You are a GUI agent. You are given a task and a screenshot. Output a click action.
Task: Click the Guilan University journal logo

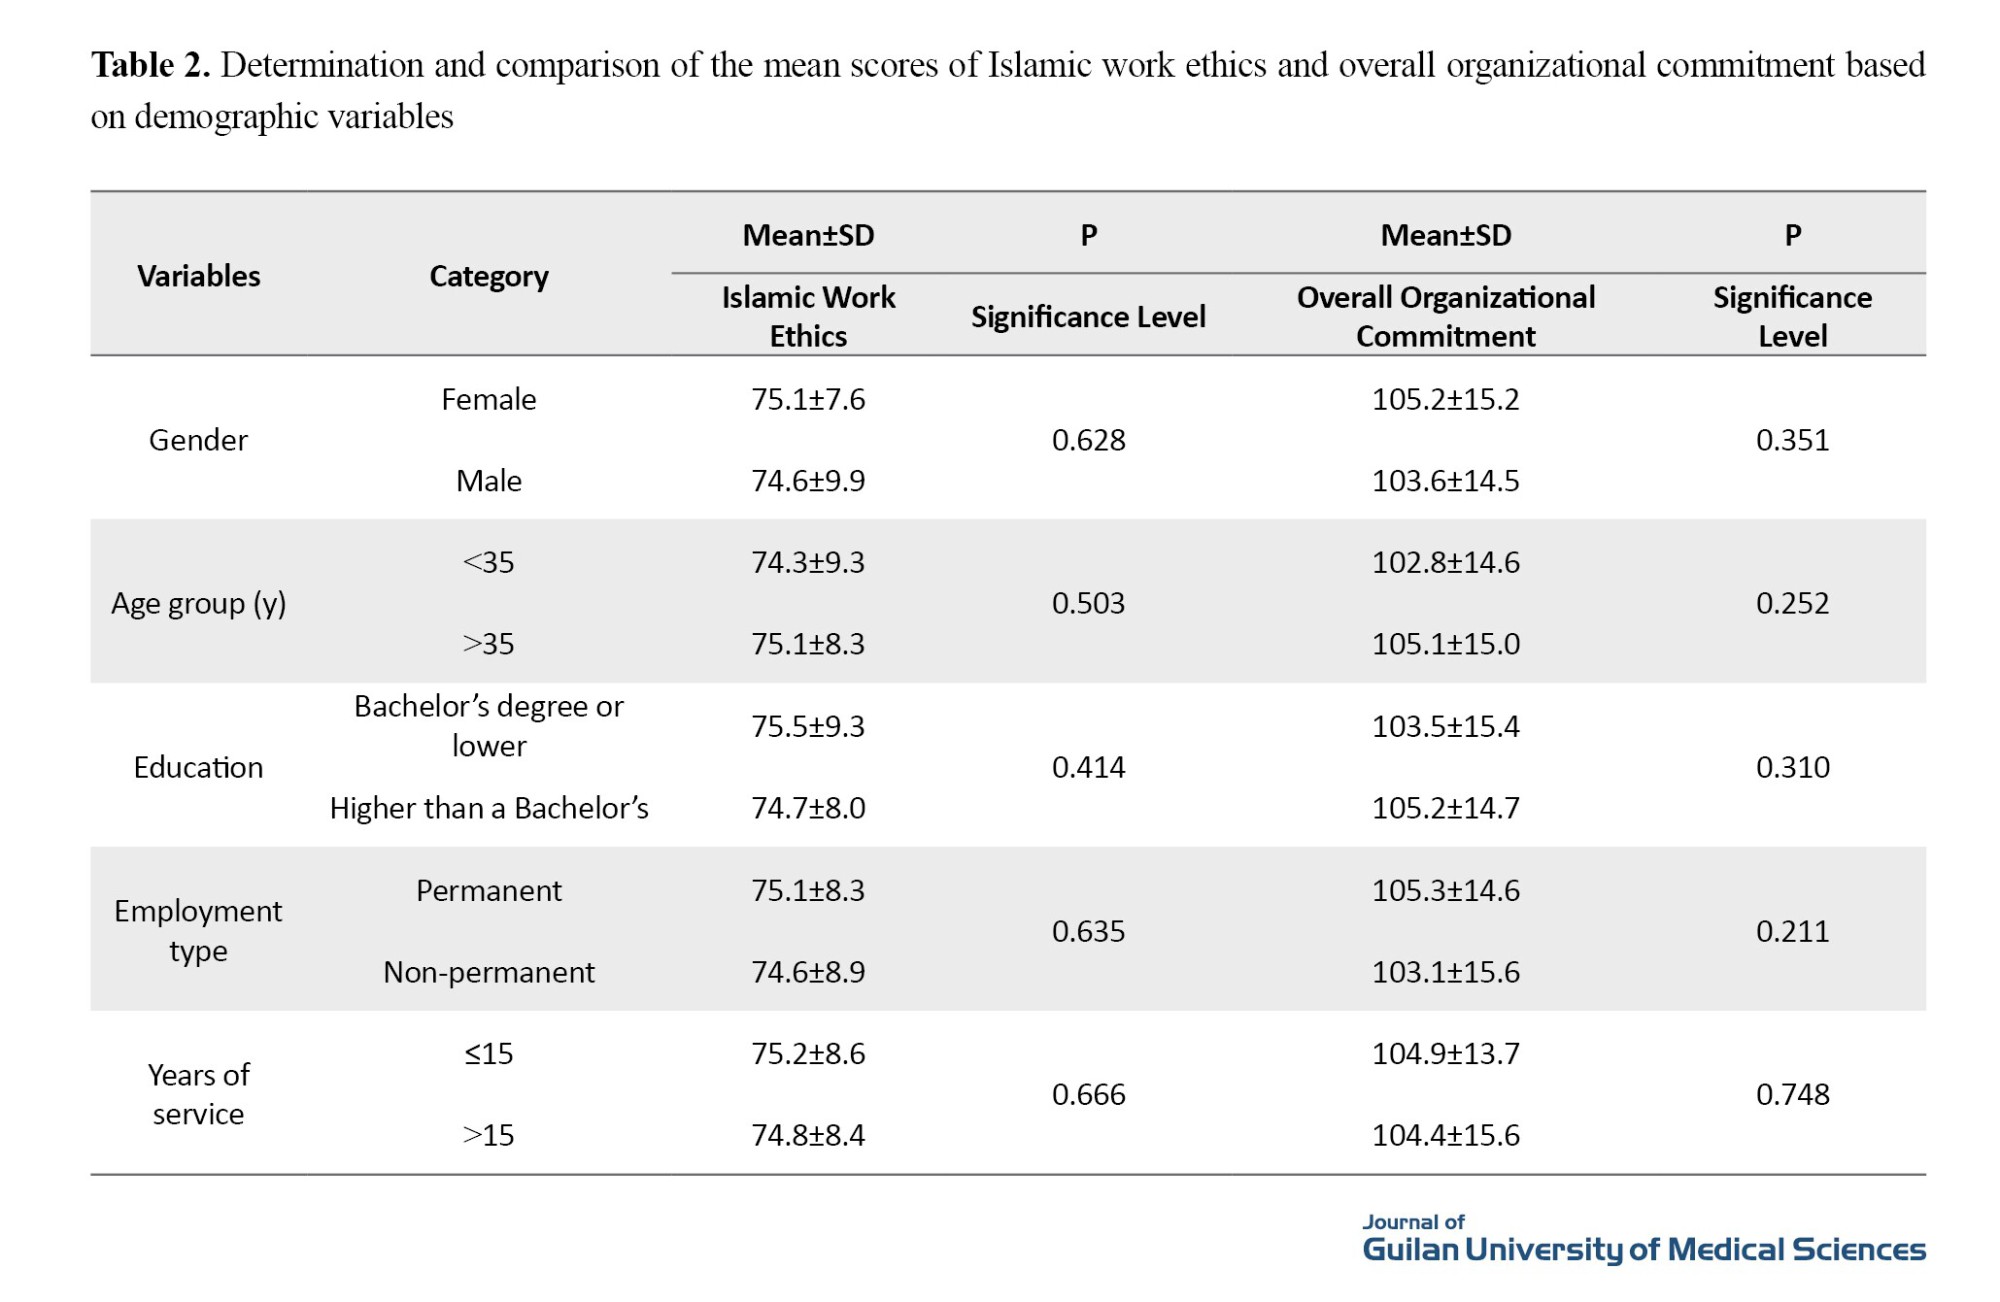(x=1643, y=1240)
